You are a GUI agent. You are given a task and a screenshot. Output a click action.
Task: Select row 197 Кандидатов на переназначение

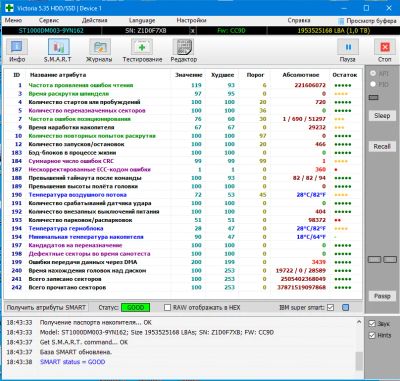point(183,245)
